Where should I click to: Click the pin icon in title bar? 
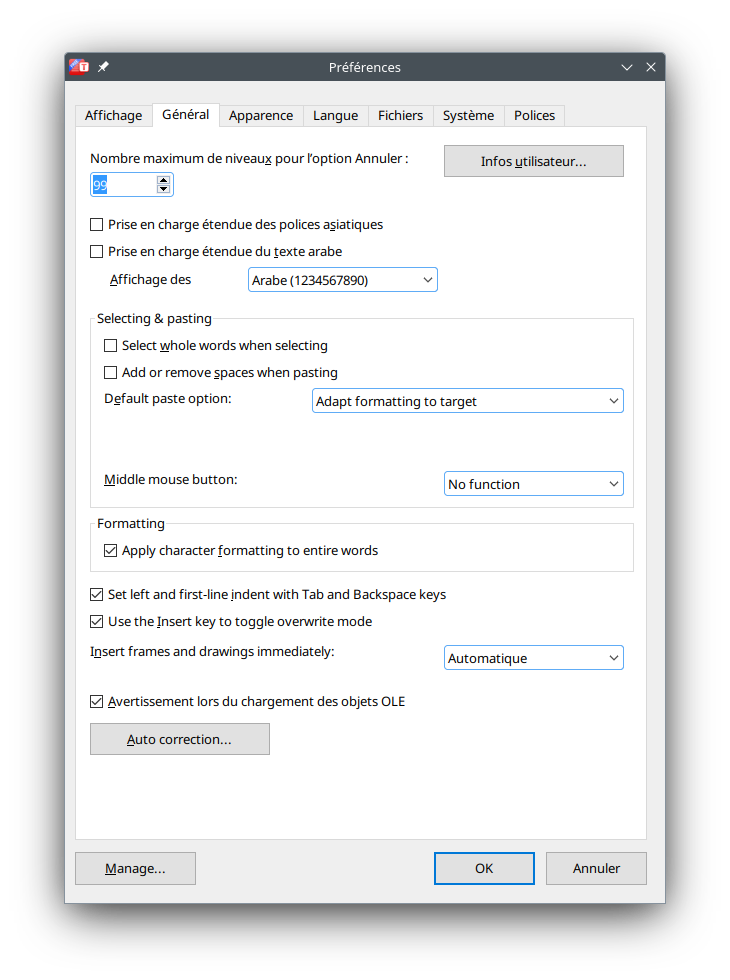pos(103,67)
